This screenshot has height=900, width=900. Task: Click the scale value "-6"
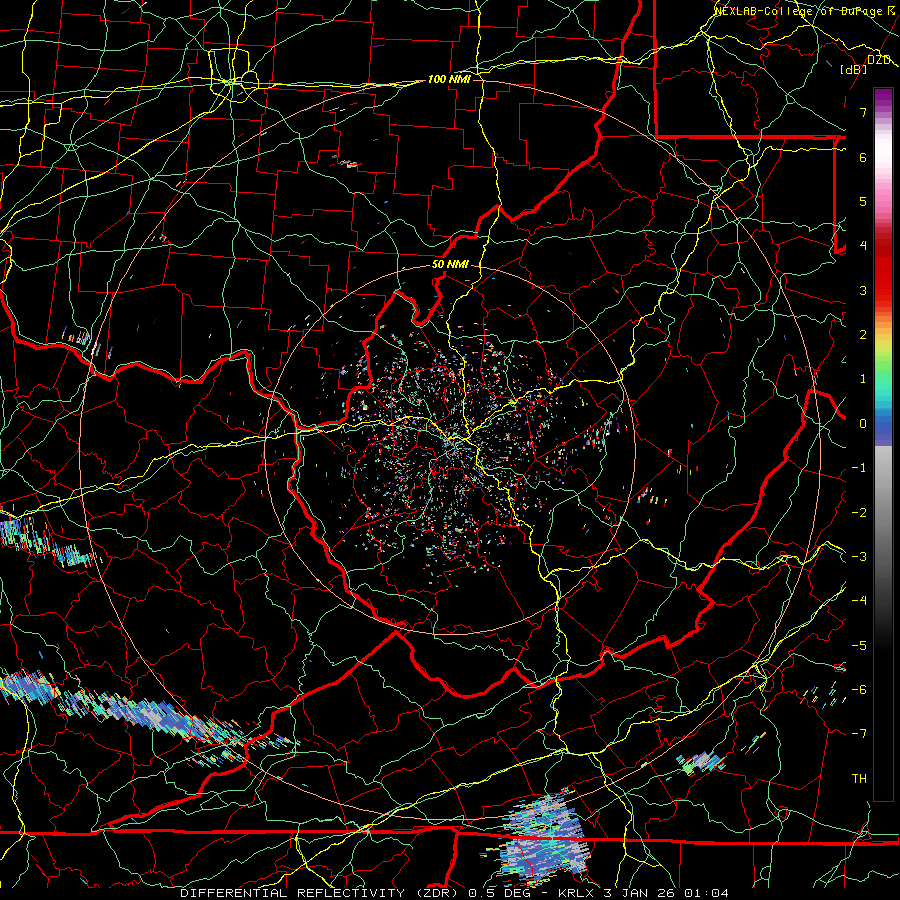point(859,690)
